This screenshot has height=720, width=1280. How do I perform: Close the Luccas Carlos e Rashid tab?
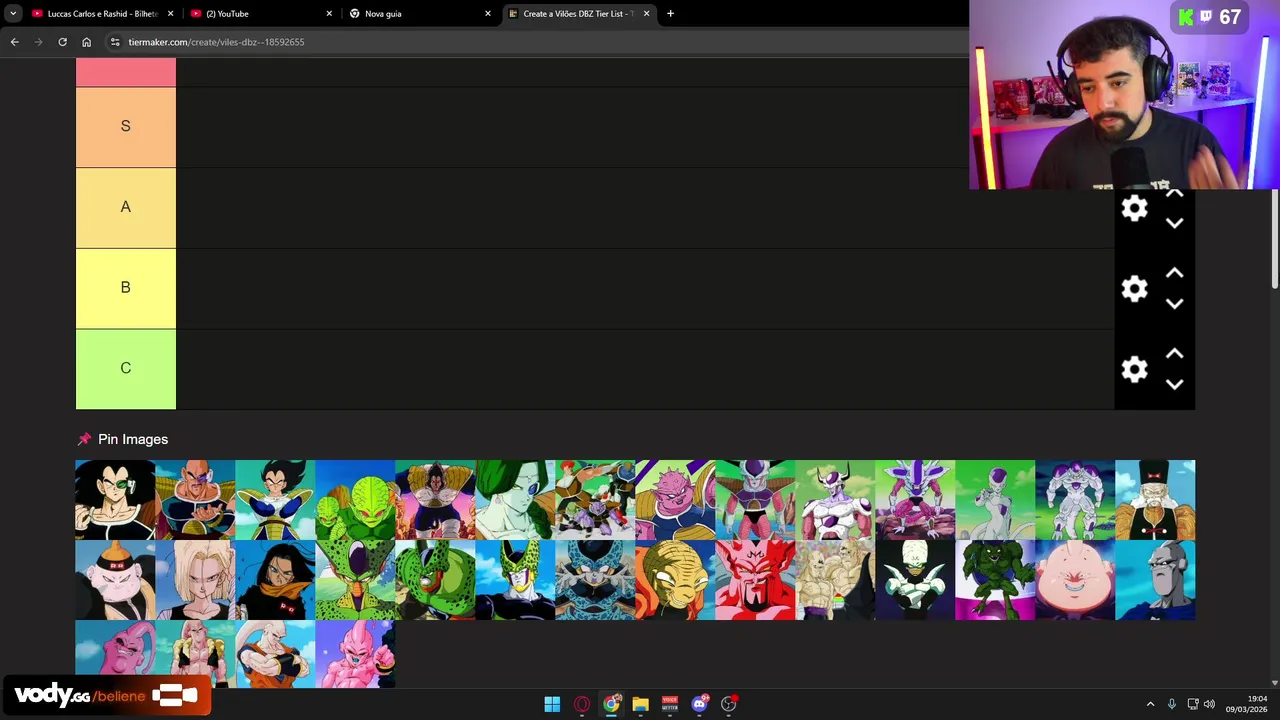point(170,14)
